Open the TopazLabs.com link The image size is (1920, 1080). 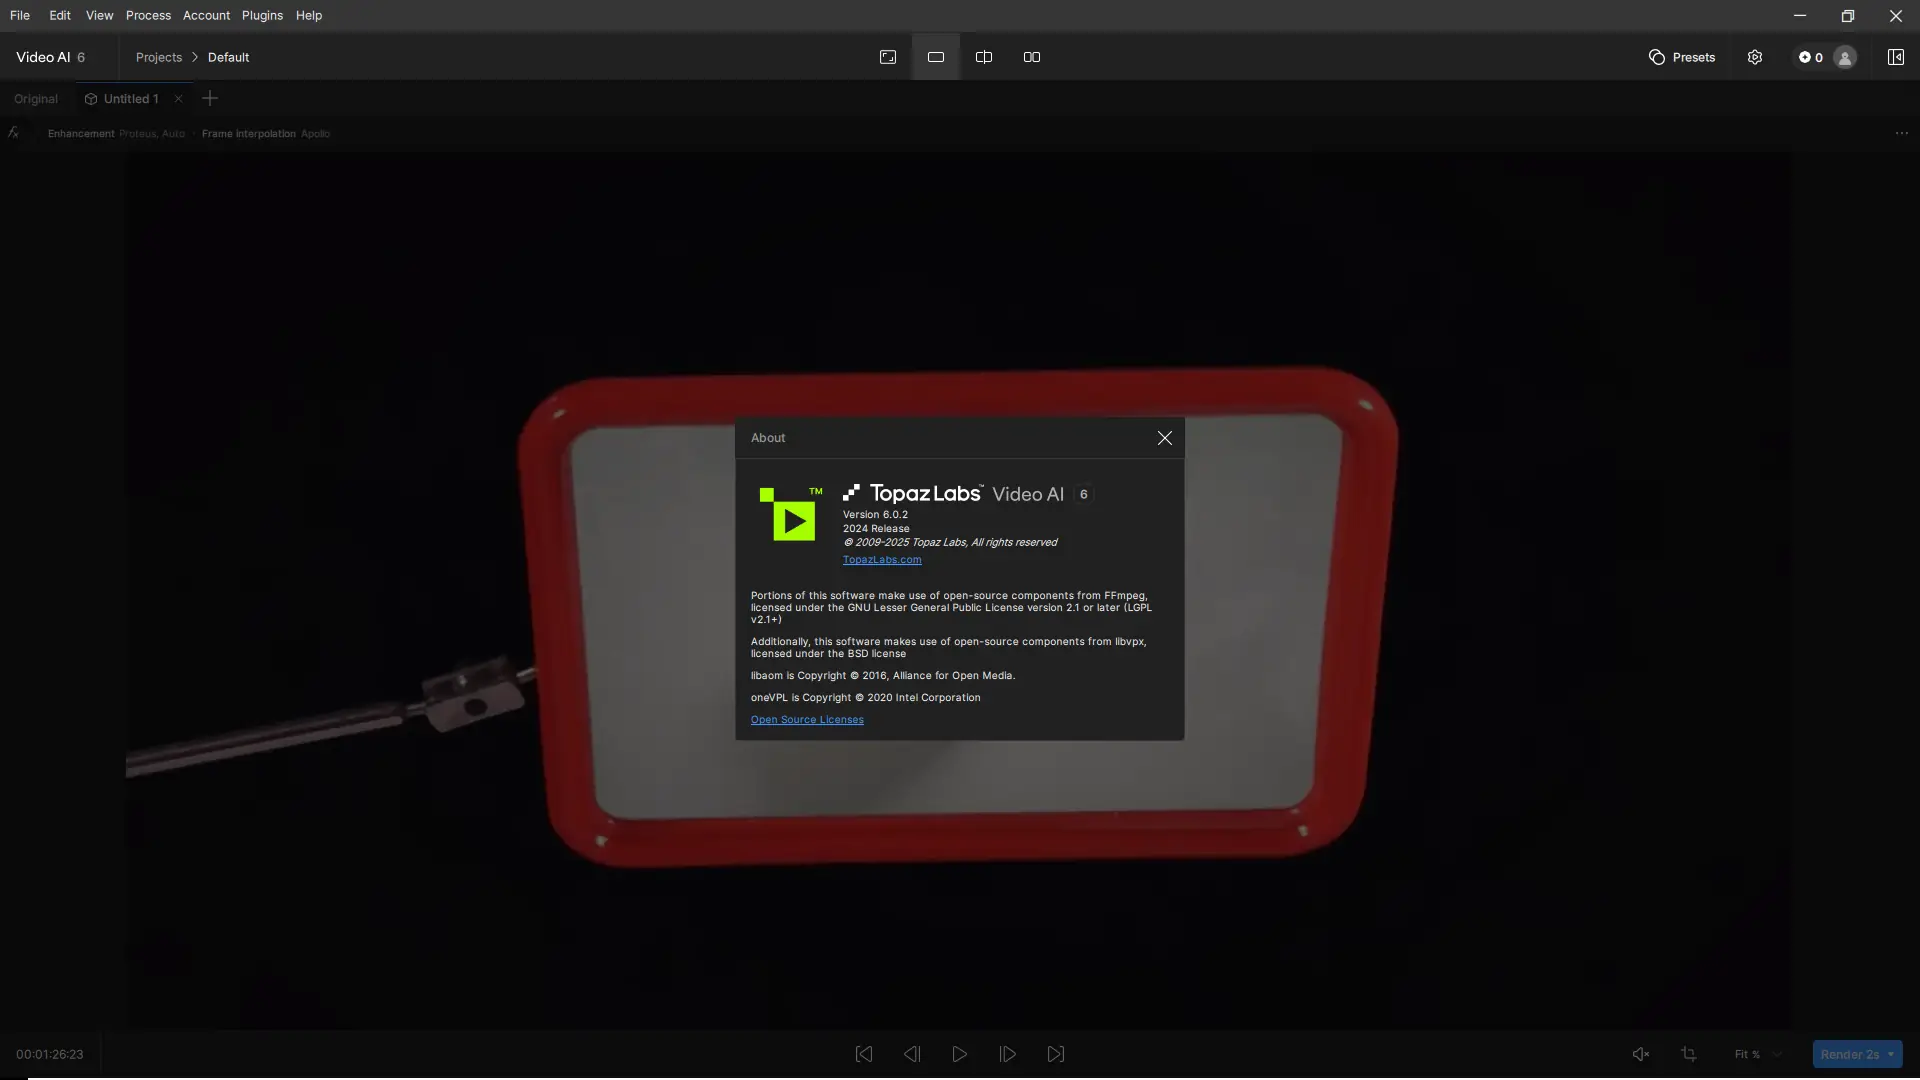point(882,560)
